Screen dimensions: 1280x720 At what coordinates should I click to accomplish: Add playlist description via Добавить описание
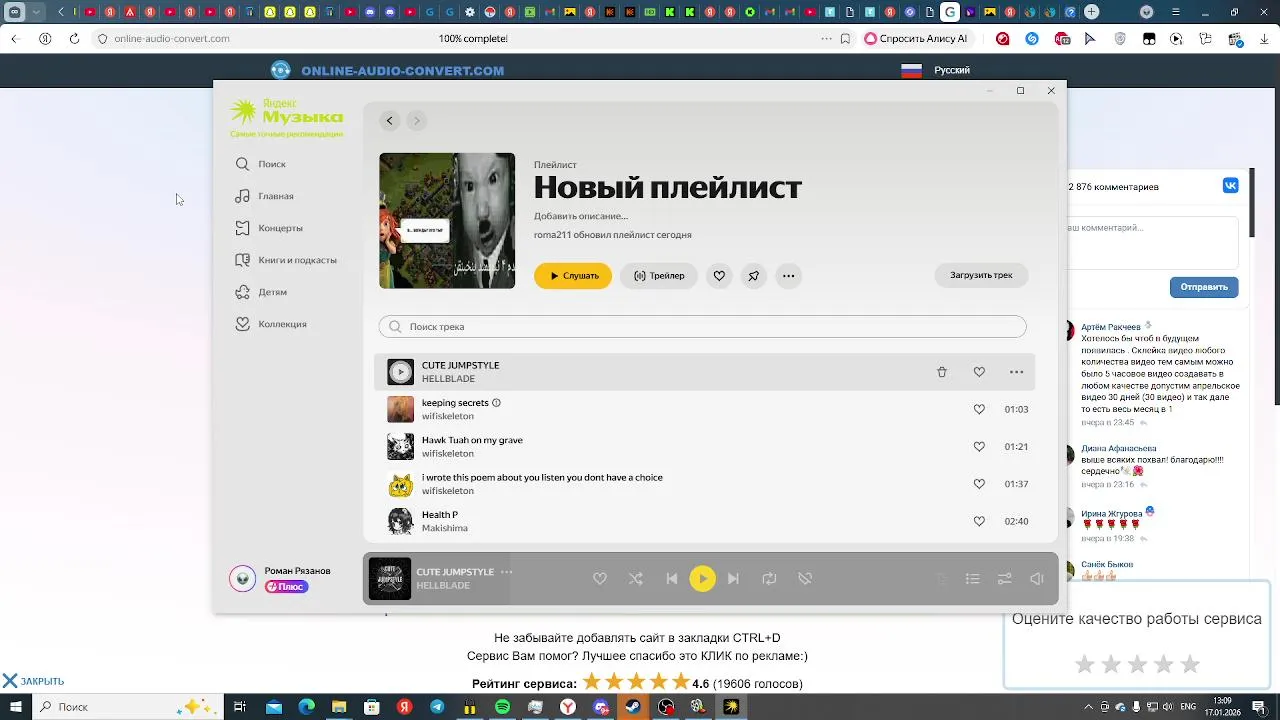(581, 216)
